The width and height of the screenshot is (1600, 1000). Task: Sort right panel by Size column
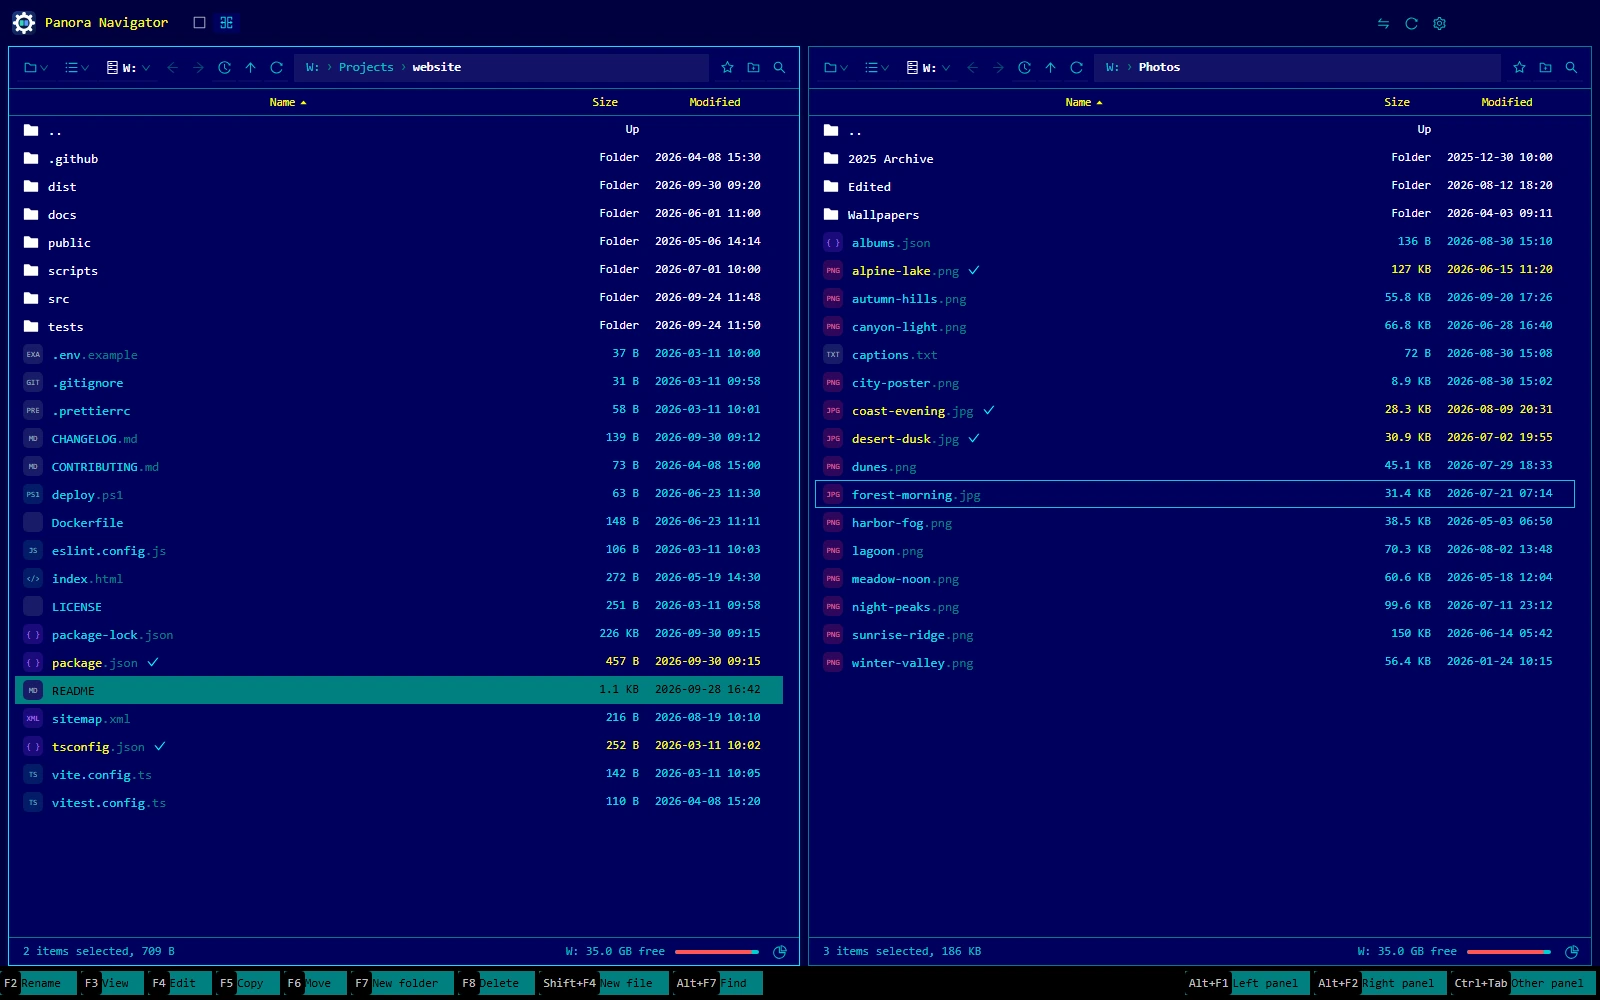1397,102
